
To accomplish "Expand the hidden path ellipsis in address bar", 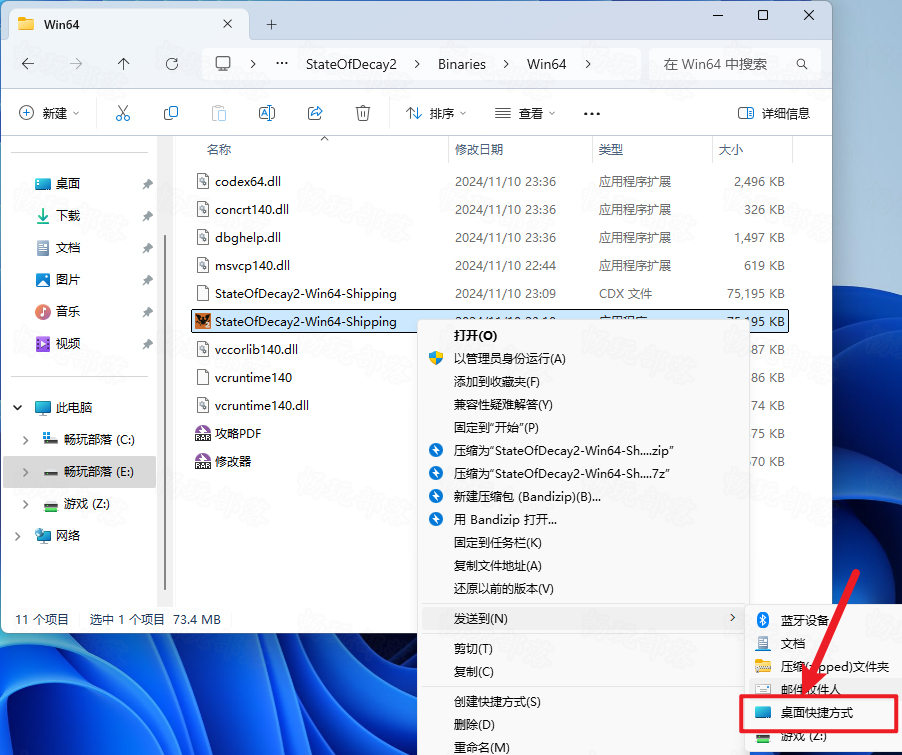I will click(x=282, y=63).
